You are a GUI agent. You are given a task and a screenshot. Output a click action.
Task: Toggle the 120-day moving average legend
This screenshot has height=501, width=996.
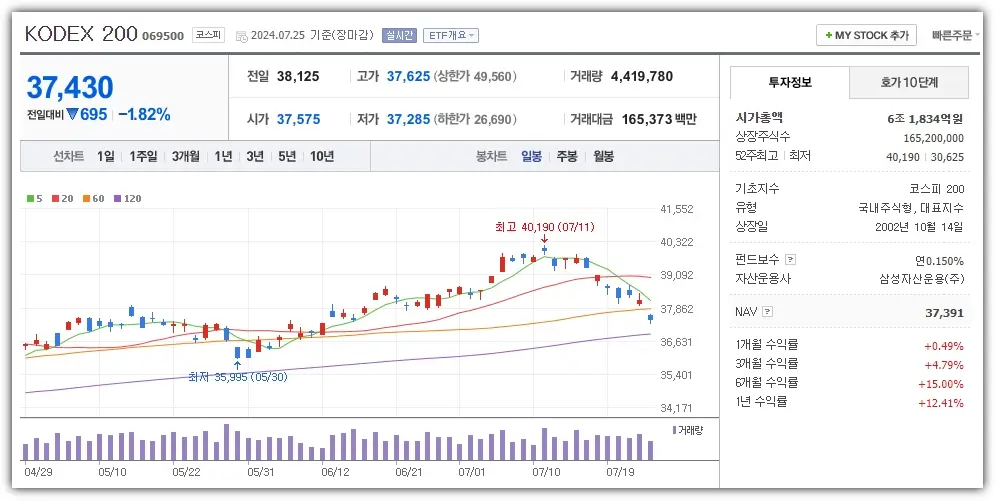tap(126, 198)
